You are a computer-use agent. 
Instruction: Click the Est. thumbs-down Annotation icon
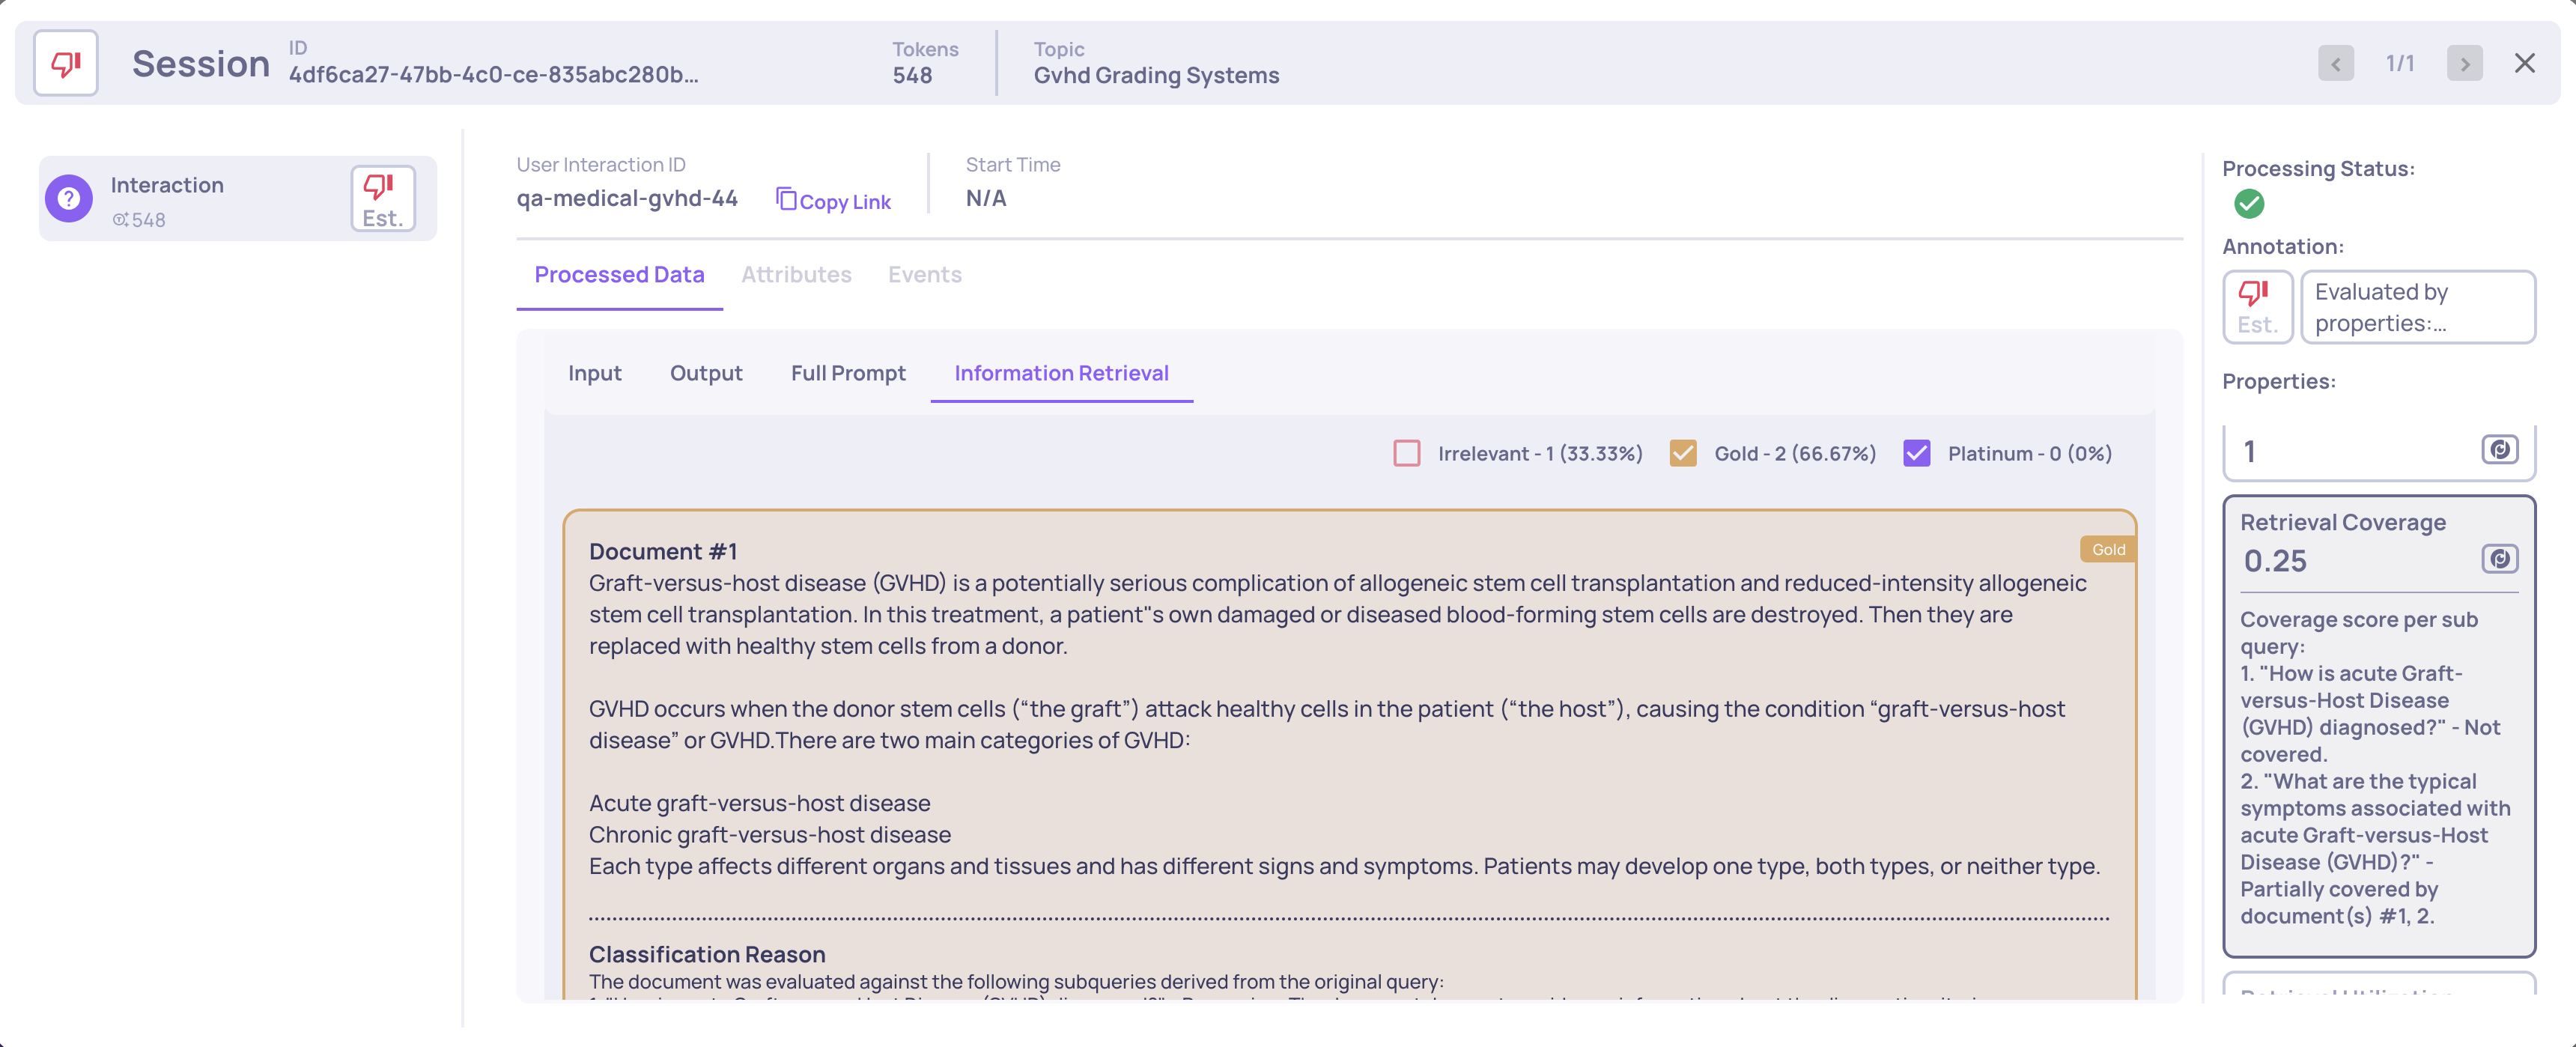pyautogui.click(x=2256, y=307)
